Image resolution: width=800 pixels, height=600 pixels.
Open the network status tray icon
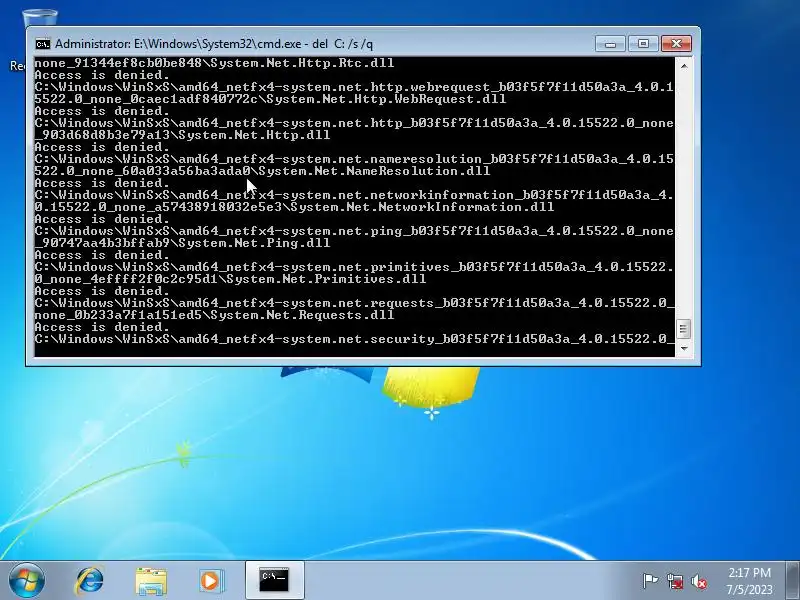[675, 581]
